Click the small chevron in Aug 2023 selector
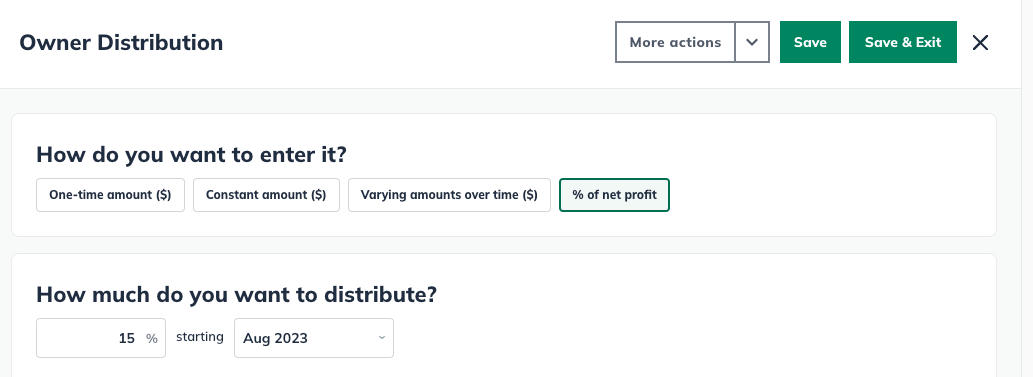 coord(381,338)
